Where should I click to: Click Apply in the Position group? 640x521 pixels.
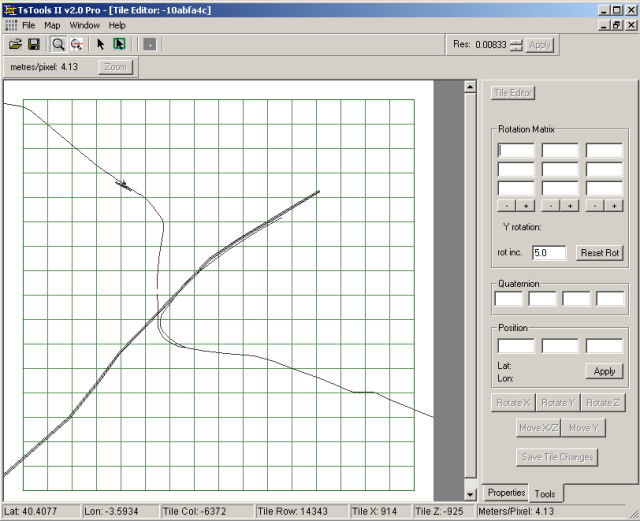coord(604,371)
